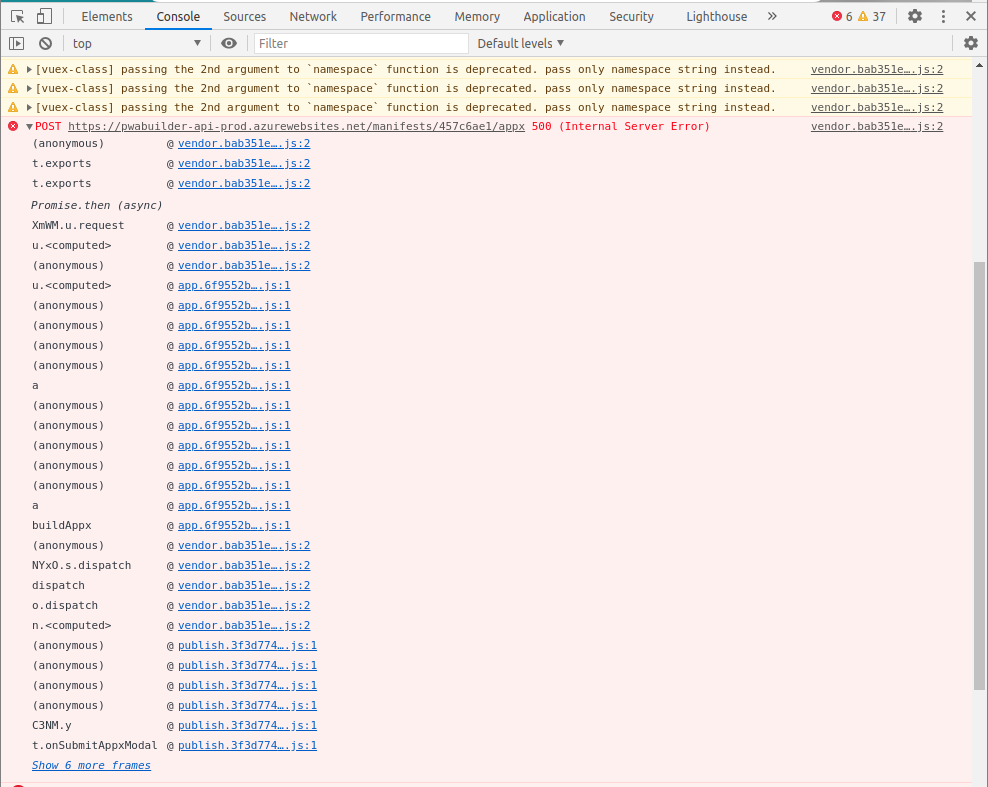
Task: Expand the third vuex-class warning message
Action: click(x=29, y=107)
